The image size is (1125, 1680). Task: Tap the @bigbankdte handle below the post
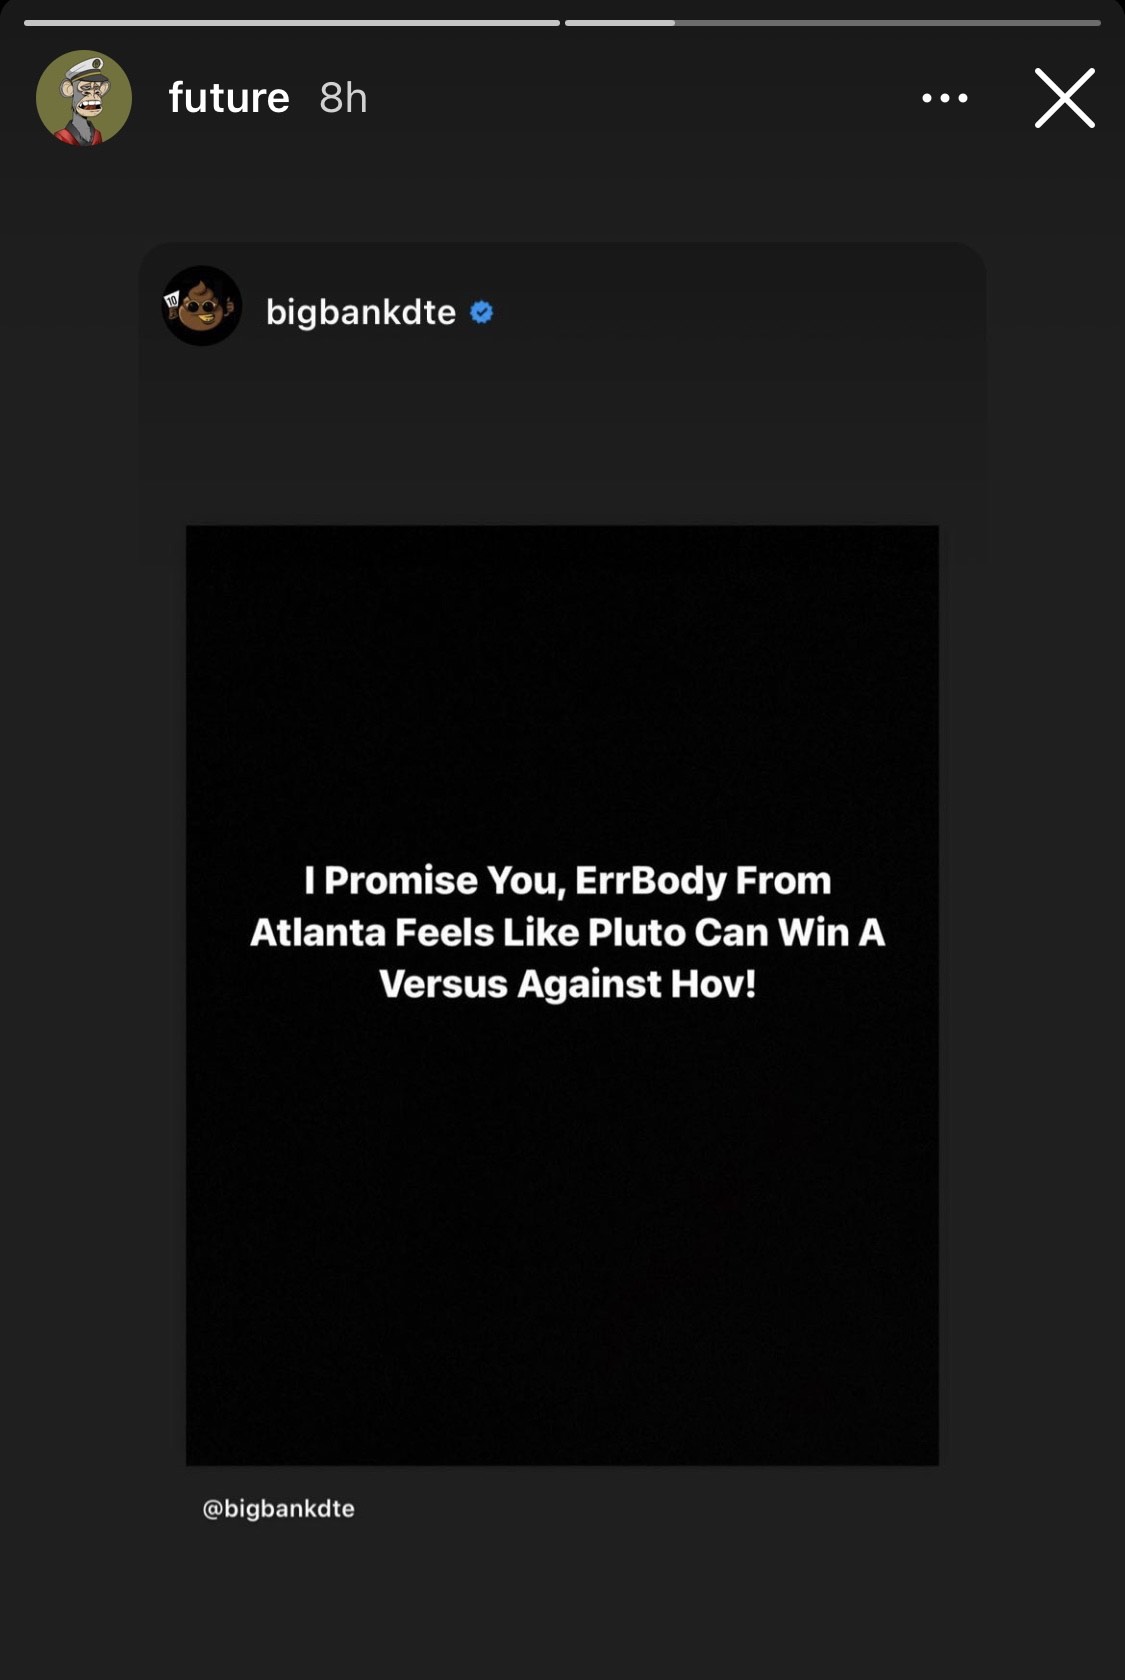[279, 1508]
